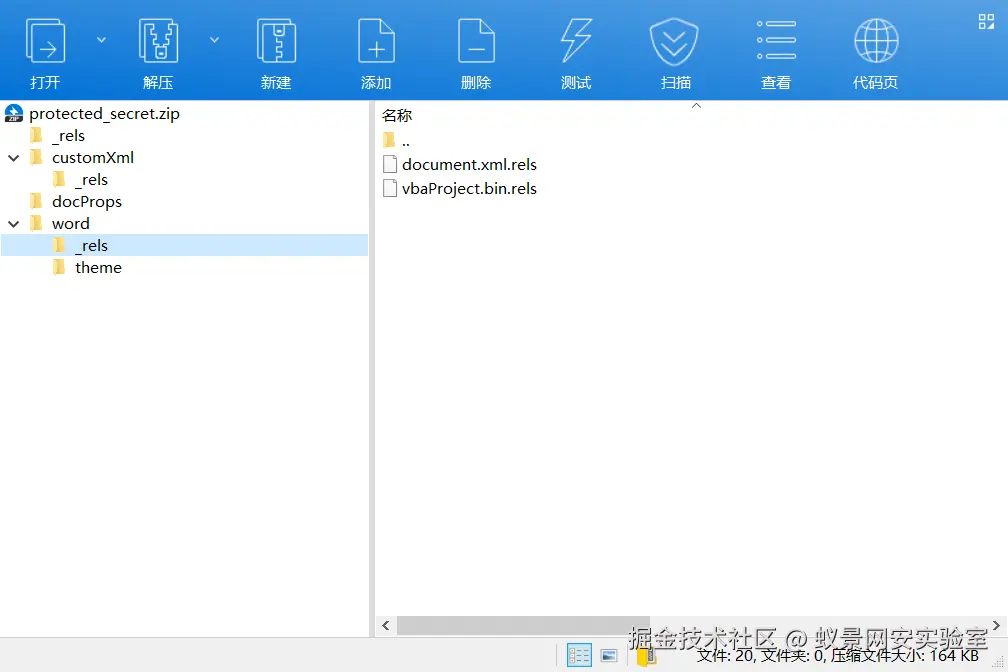
Task: Select the document.xml.rels file name
Action: point(469,165)
